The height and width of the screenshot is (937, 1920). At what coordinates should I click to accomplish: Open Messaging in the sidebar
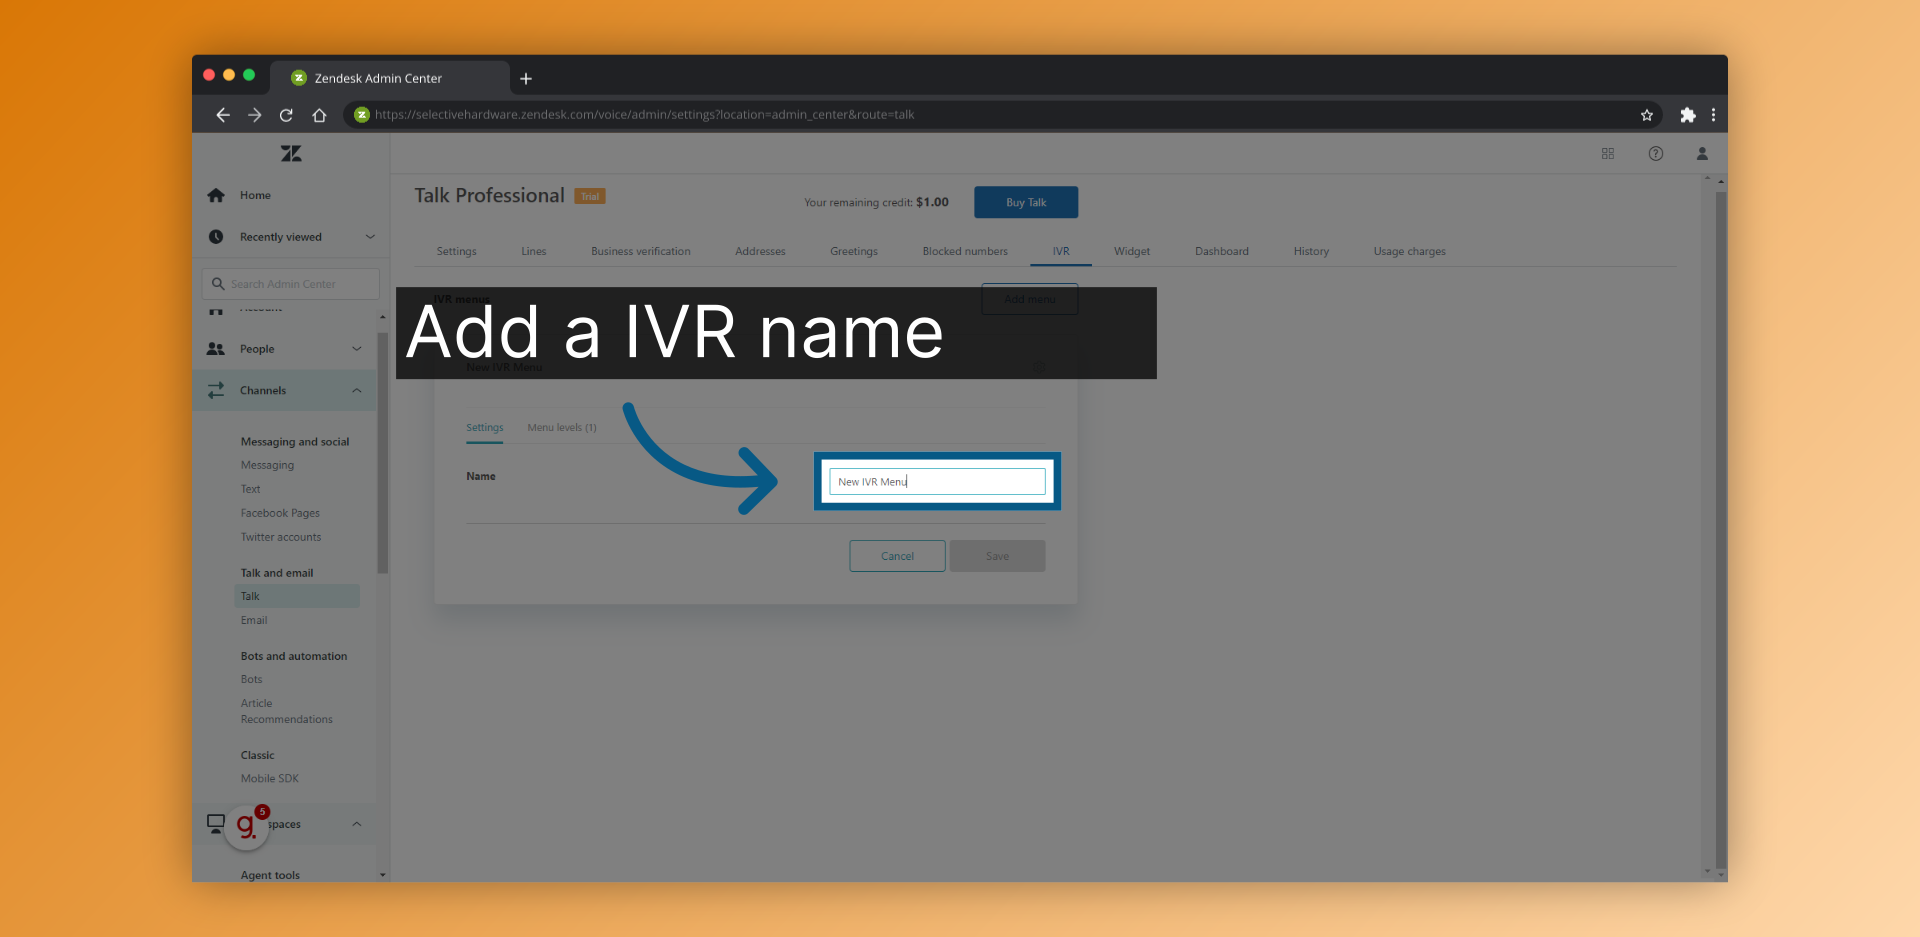point(267,465)
